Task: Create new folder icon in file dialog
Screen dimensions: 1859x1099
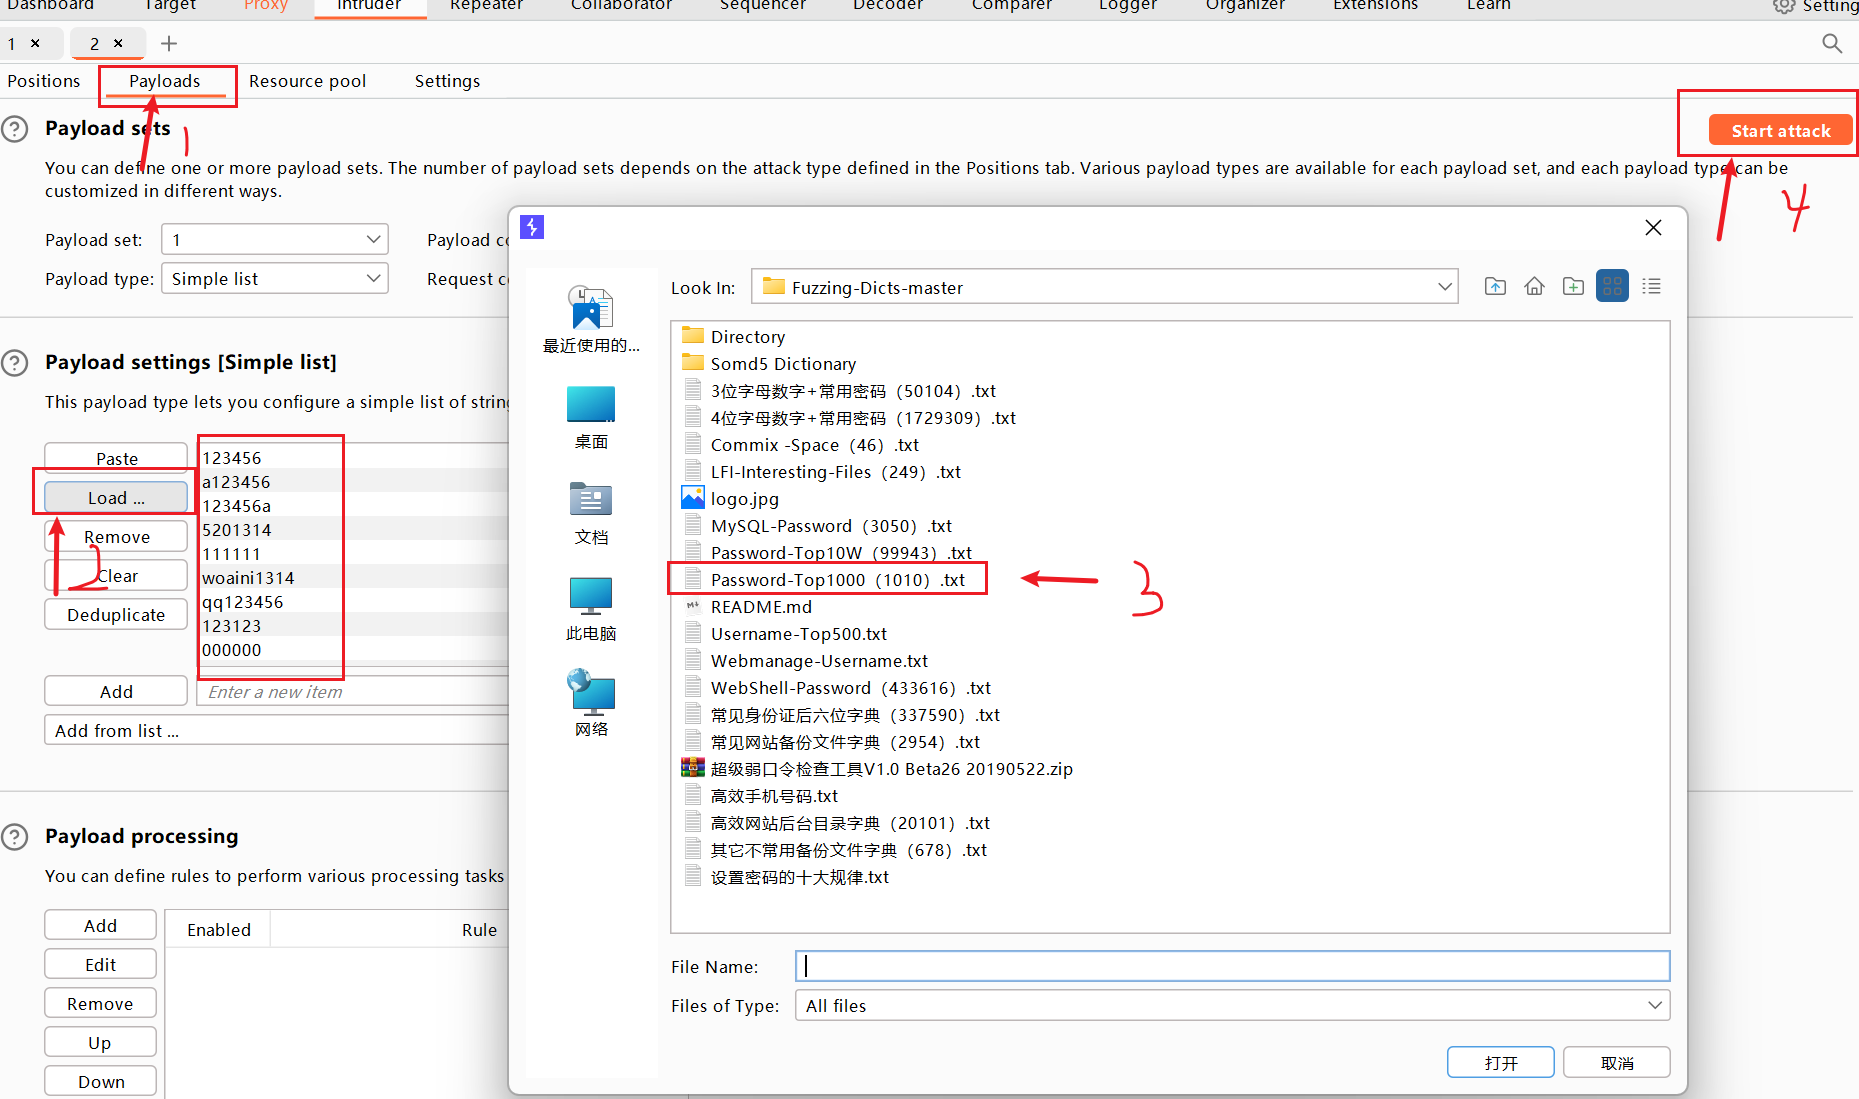Action: tap(1573, 287)
